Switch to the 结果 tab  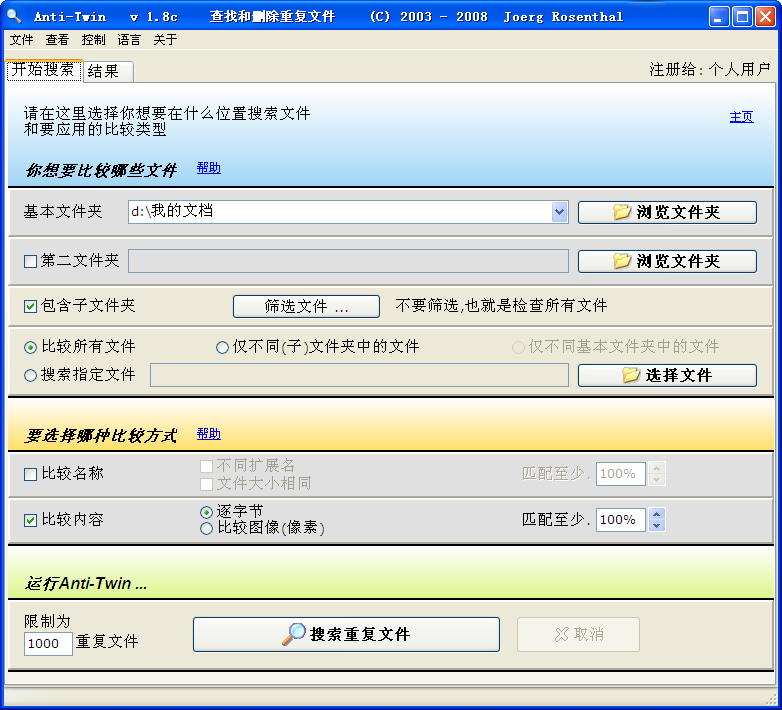point(103,71)
